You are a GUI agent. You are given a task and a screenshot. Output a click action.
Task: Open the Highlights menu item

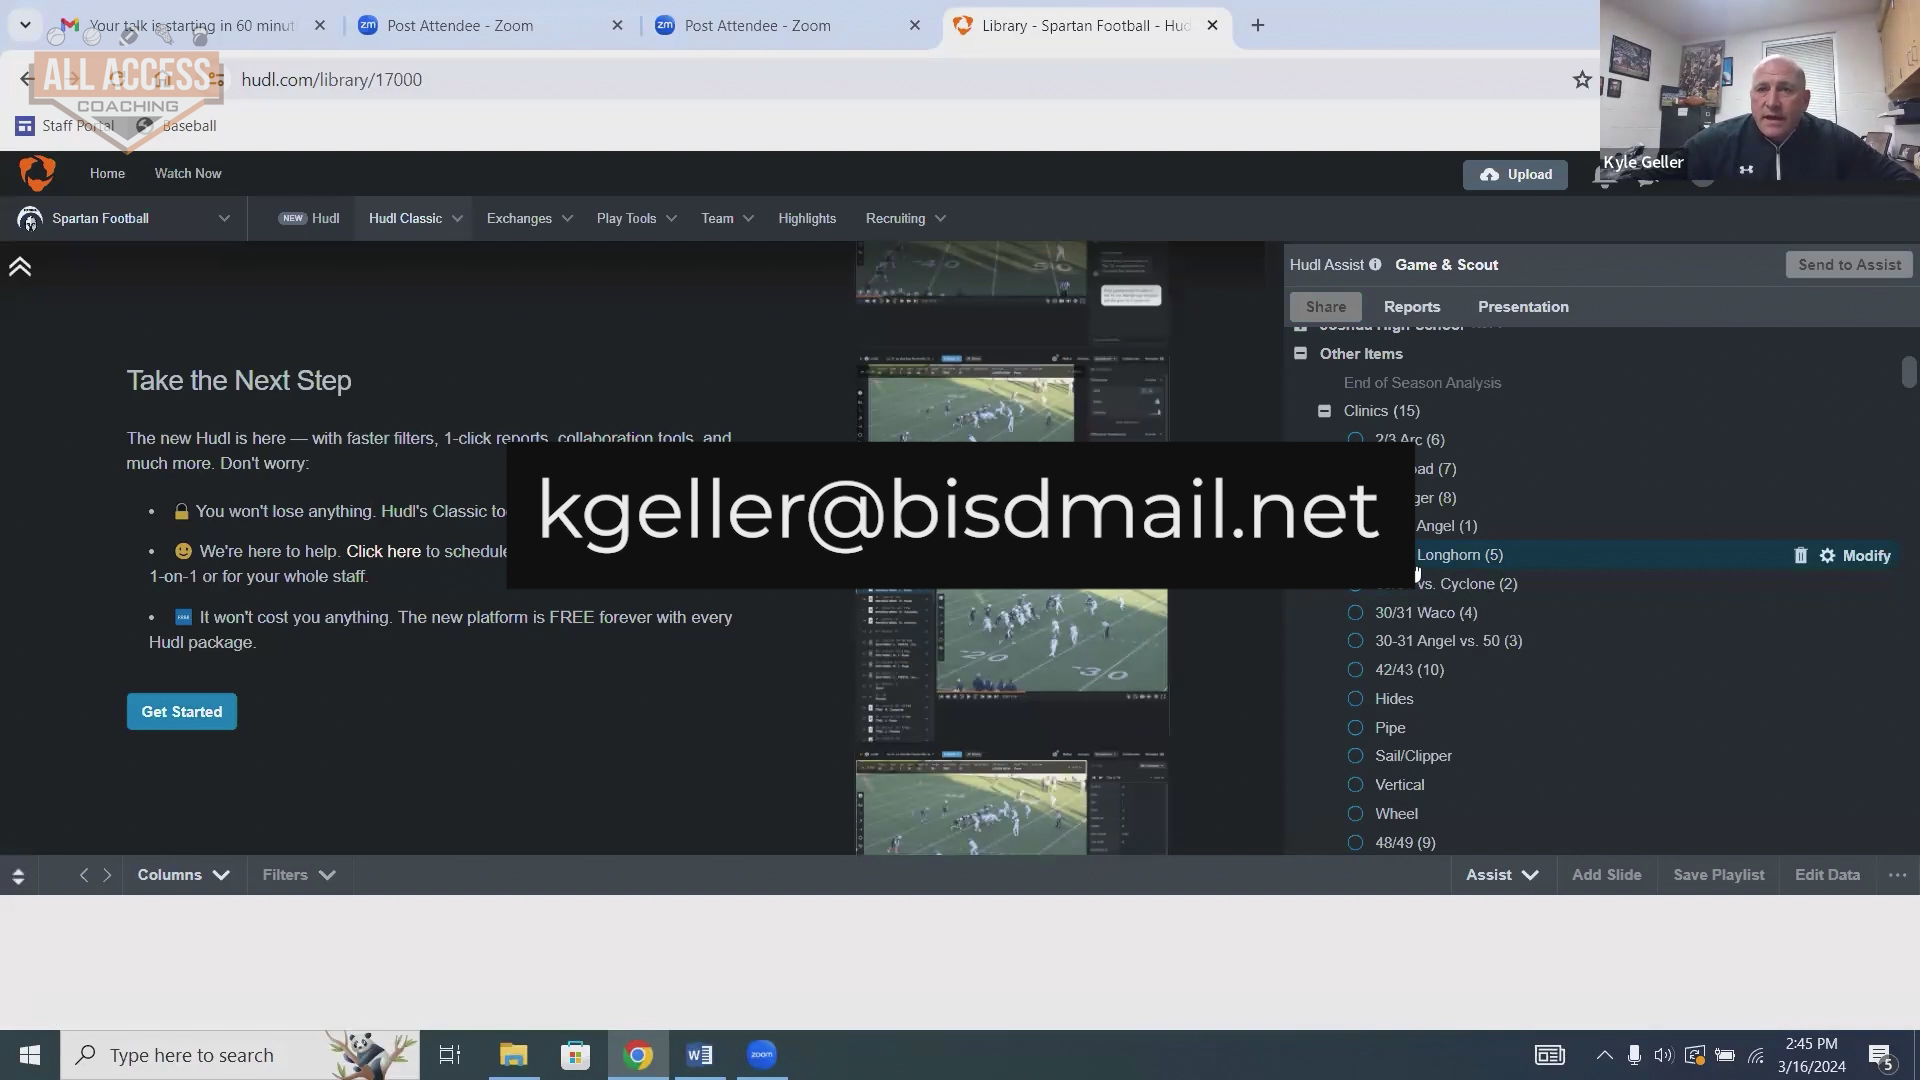807,218
